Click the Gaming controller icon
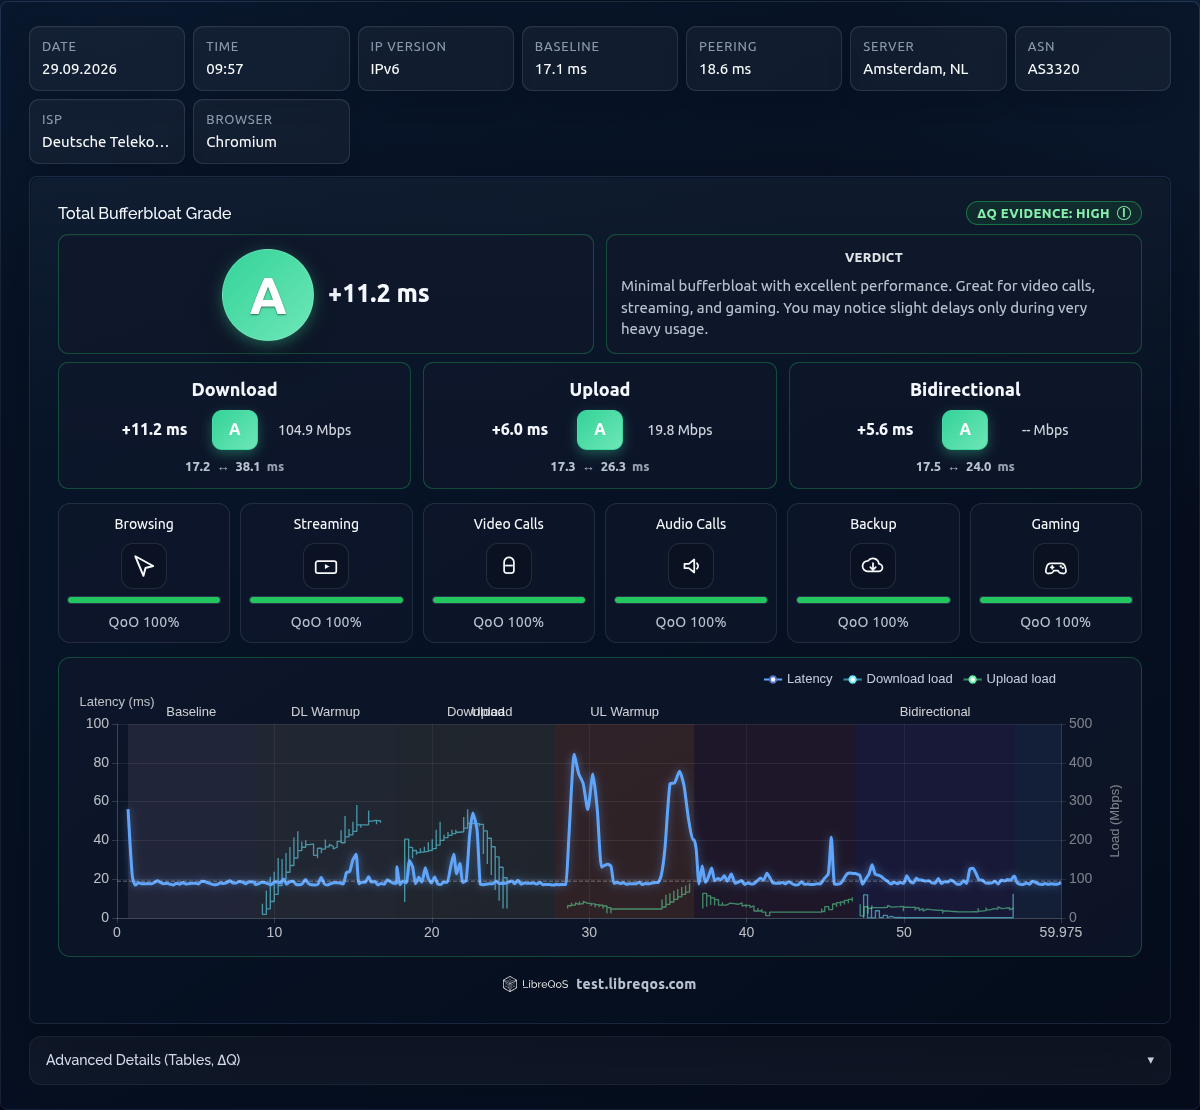 click(x=1056, y=566)
